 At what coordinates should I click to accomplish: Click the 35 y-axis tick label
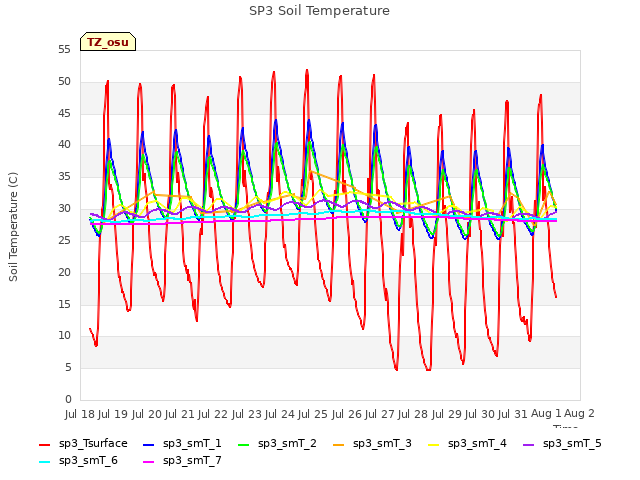64,177
